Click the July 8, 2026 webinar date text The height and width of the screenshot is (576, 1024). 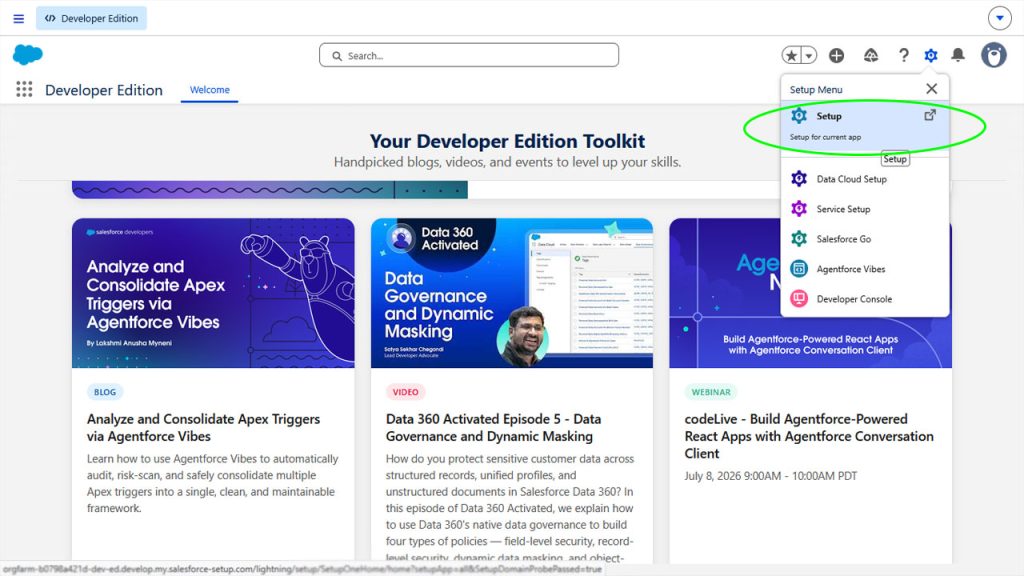tap(771, 476)
